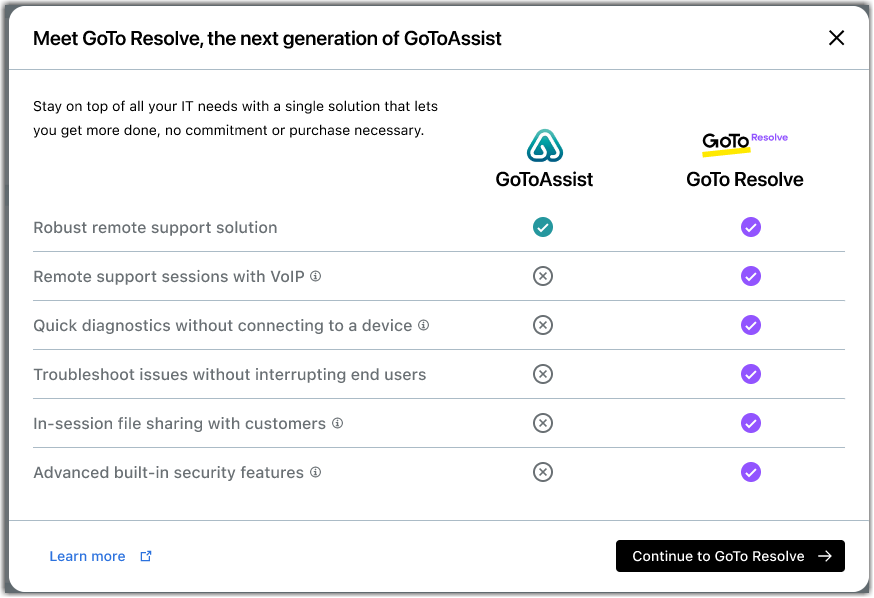
Task: Click GoTo Resolve checkmark for VoIP sessions
Action: coord(751,276)
